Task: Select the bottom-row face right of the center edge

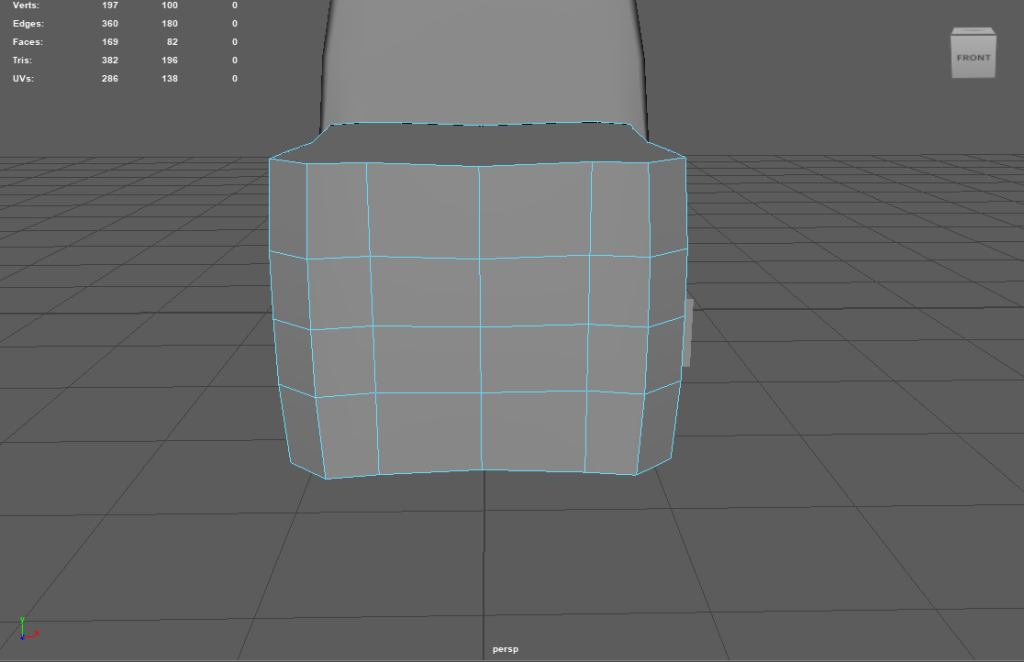Action: (x=534, y=430)
